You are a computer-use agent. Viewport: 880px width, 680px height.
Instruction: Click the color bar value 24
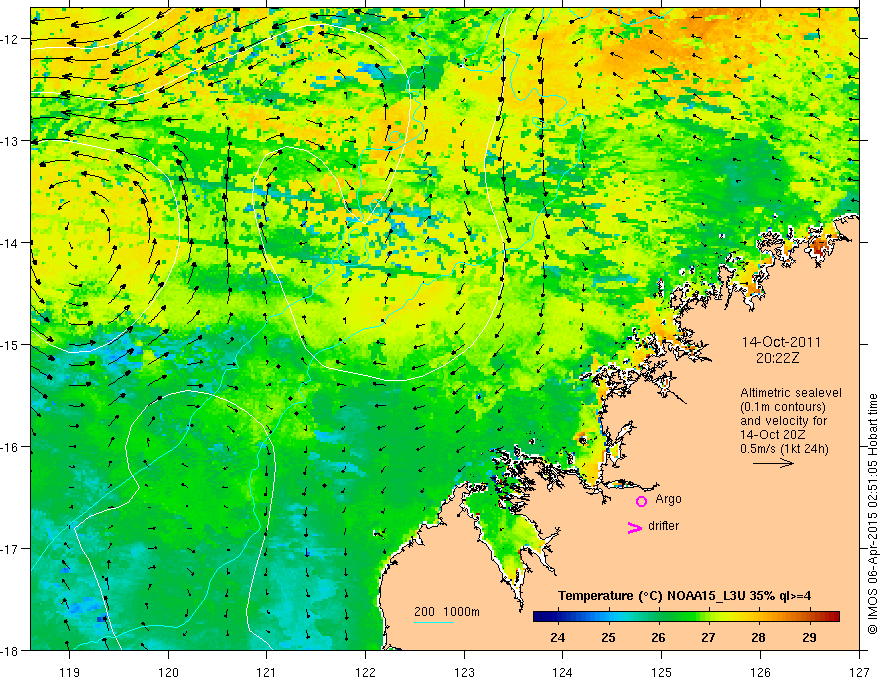point(557,638)
